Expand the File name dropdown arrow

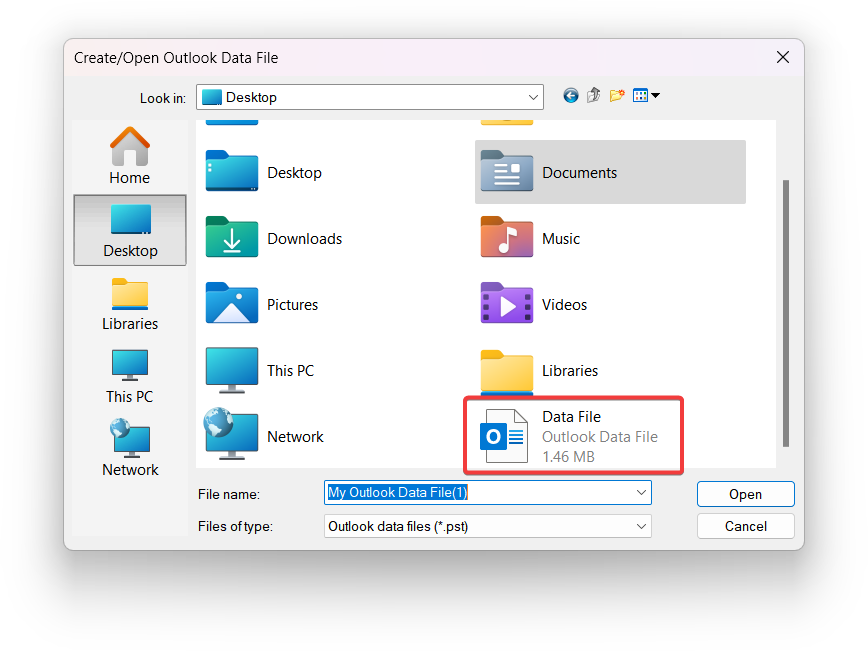(641, 493)
